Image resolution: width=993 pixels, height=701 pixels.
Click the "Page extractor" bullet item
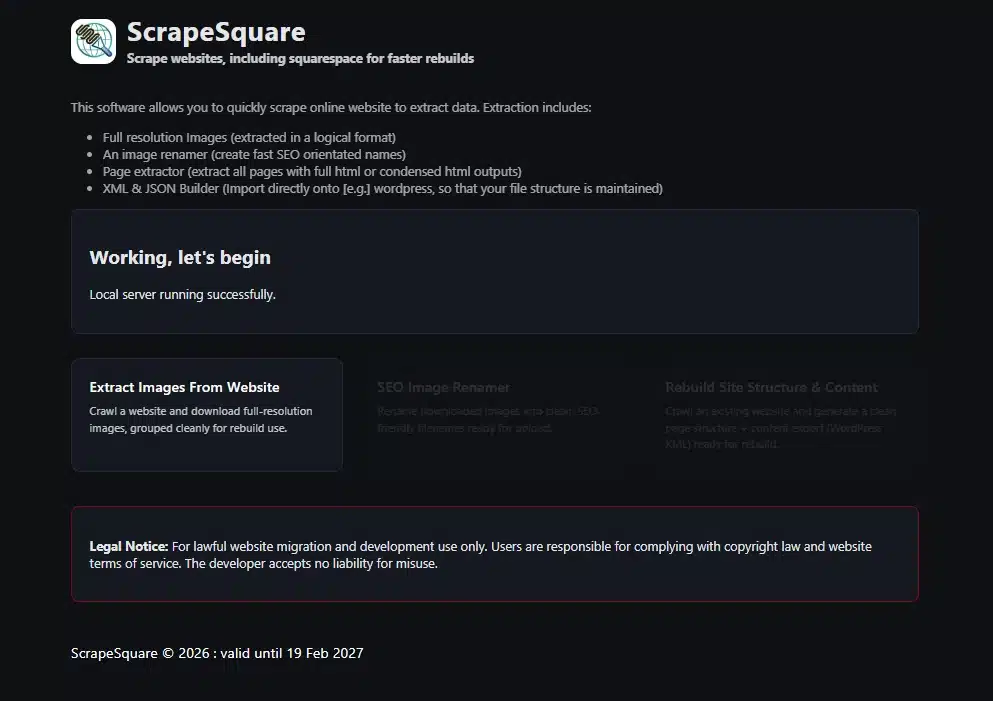pyautogui.click(x=311, y=171)
